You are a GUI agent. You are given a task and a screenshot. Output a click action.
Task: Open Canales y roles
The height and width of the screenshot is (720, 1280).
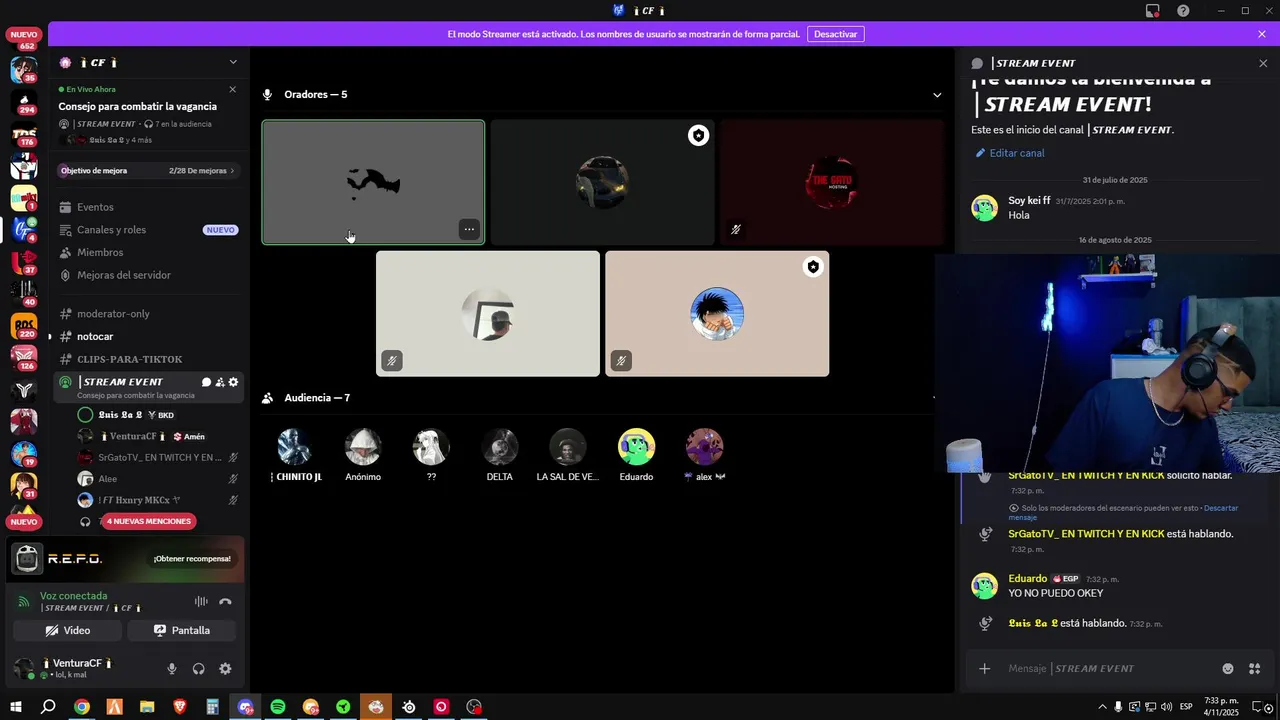coord(150,230)
